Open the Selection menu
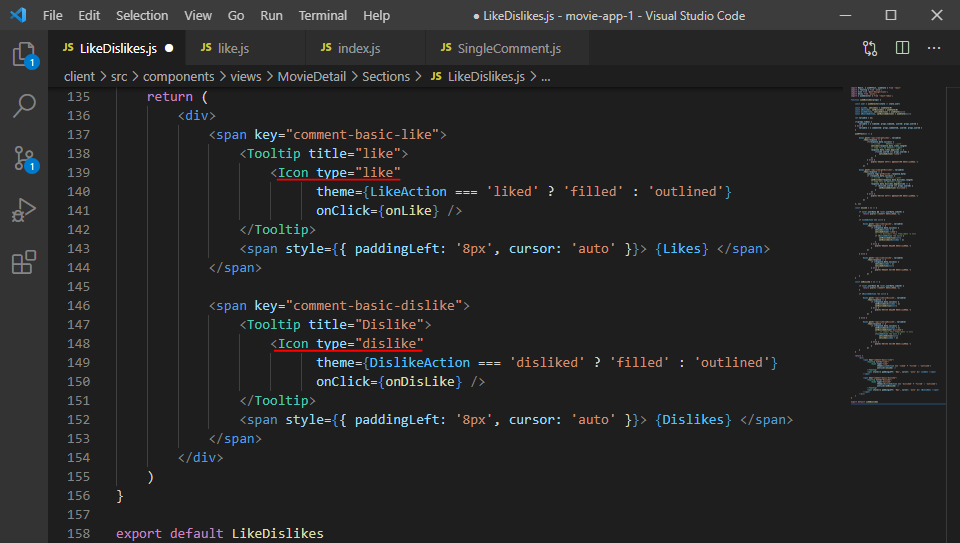The image size is (960, 543). pyautogui.click(x=142, y=15)
